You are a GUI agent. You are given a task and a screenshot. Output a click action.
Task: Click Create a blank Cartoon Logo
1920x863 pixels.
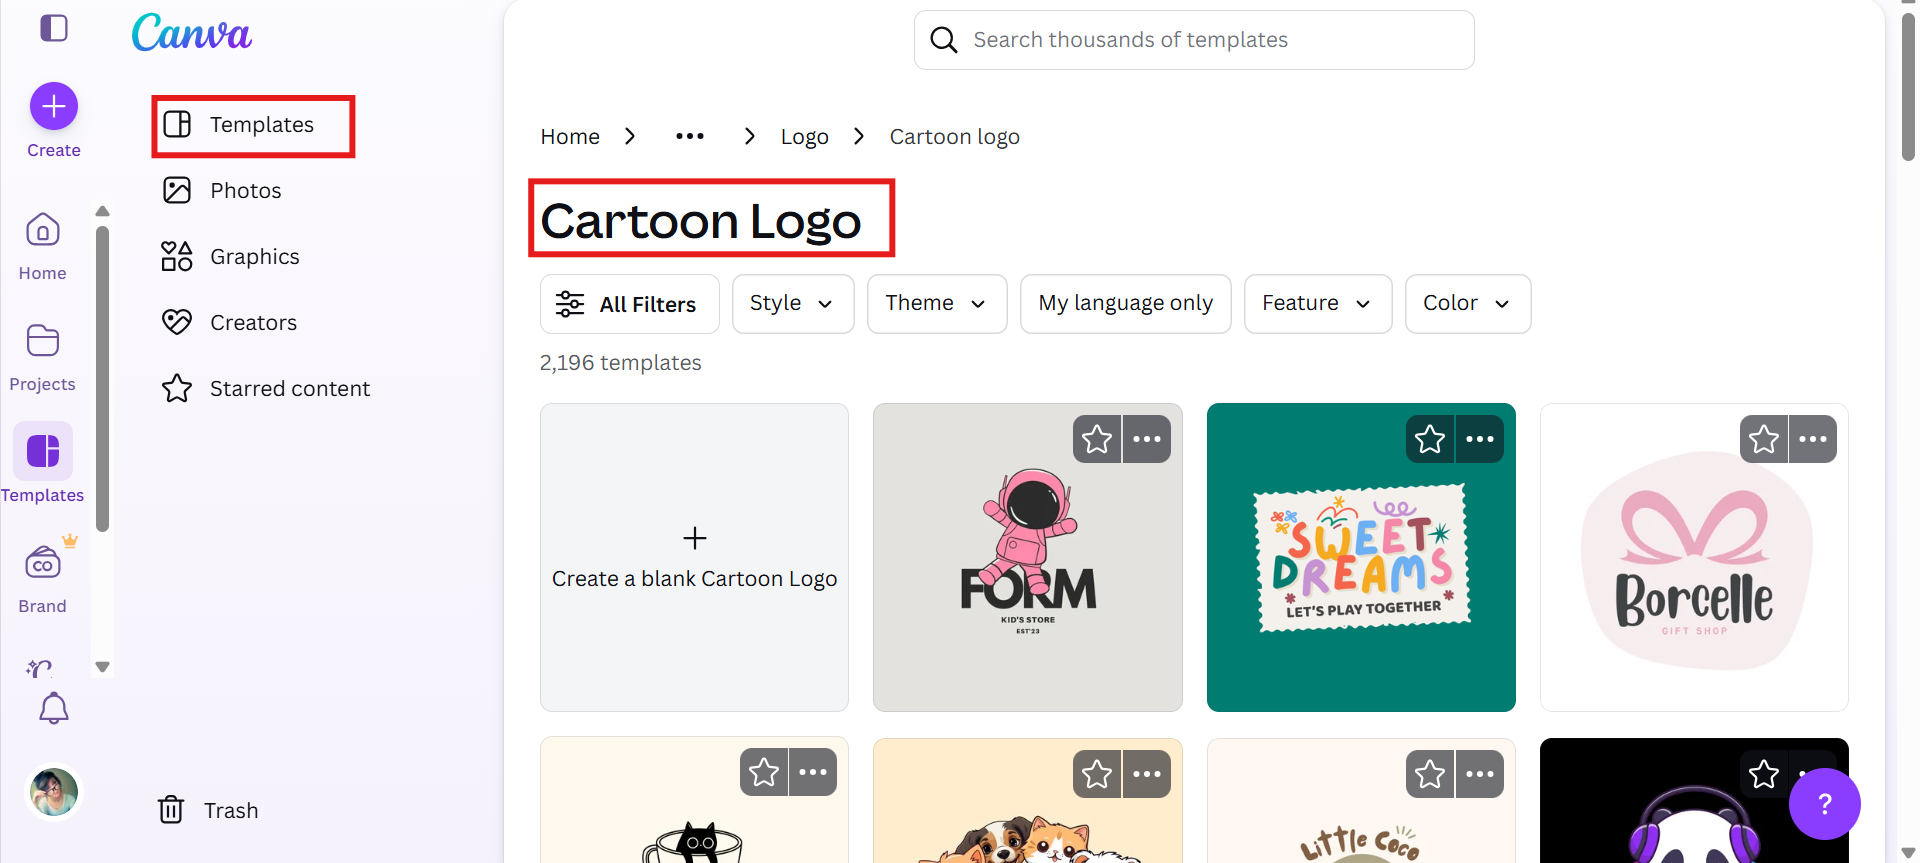[x=694, y=557]
